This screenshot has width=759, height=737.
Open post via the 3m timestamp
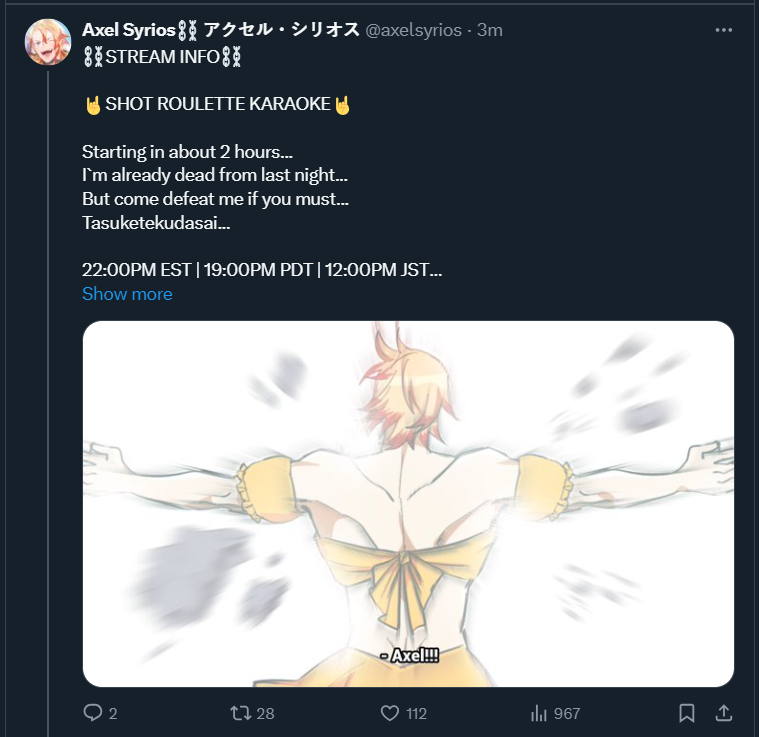[x=490, y=30]
